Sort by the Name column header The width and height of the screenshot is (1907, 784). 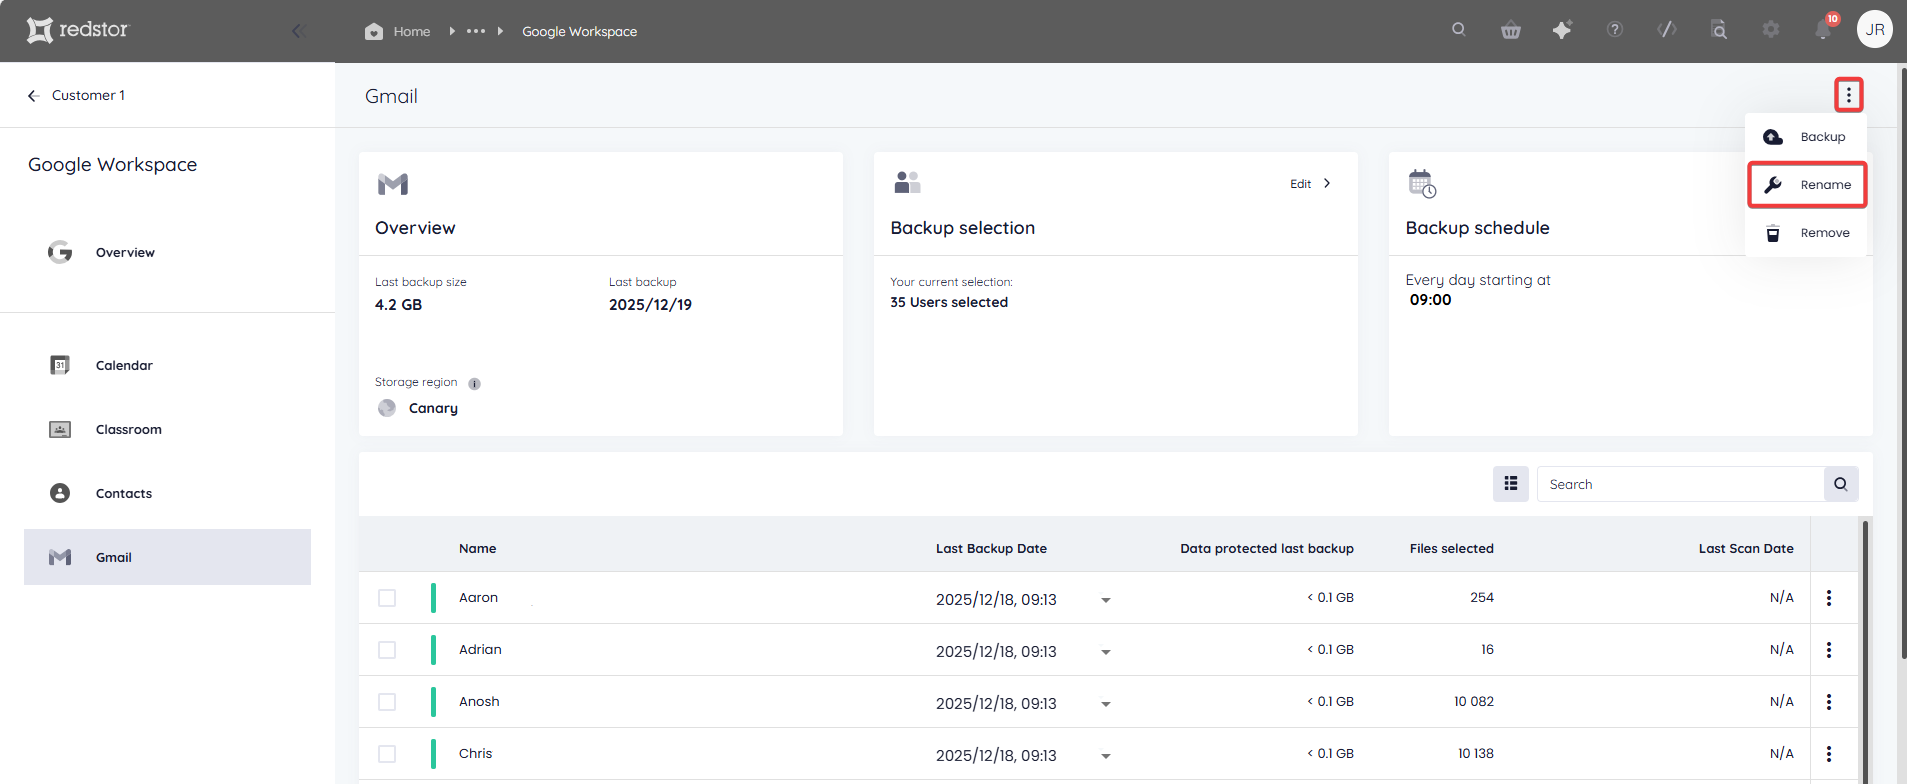(477, 549)
